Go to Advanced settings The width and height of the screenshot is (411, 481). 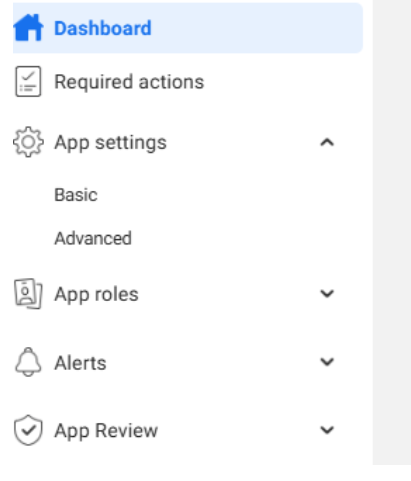(x=93, y=238)
